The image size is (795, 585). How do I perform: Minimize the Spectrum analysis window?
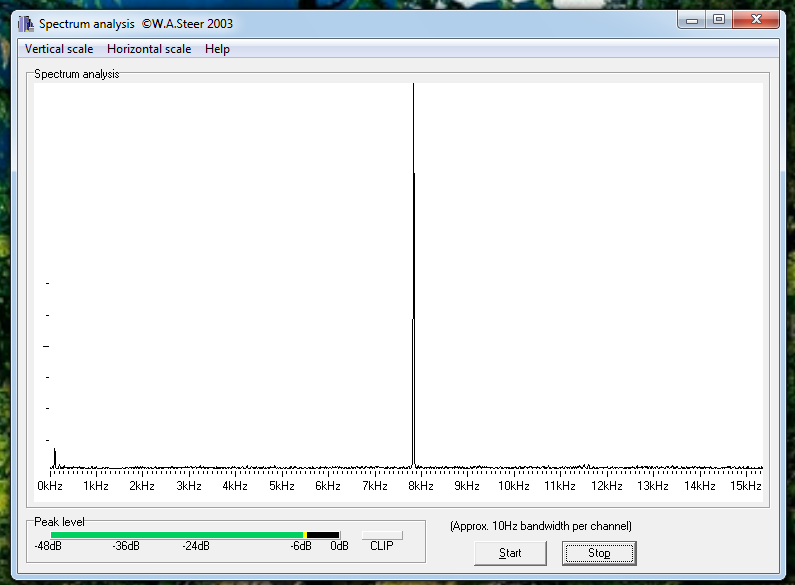pos(692,19)
